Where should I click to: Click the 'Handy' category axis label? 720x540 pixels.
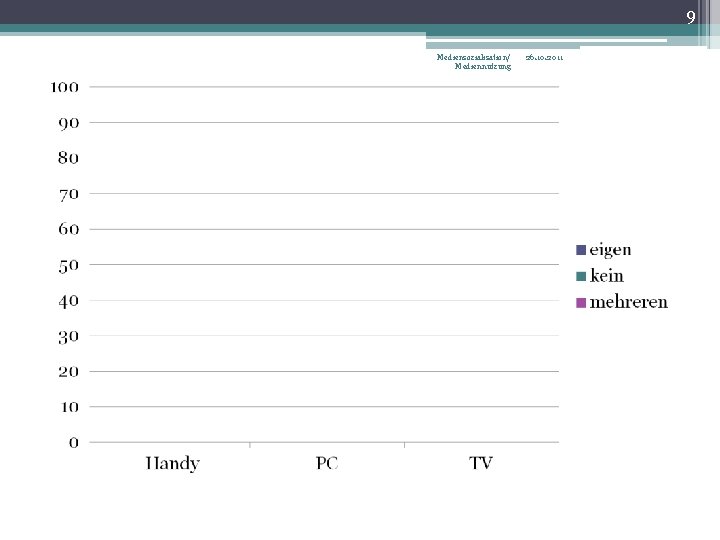173,463
